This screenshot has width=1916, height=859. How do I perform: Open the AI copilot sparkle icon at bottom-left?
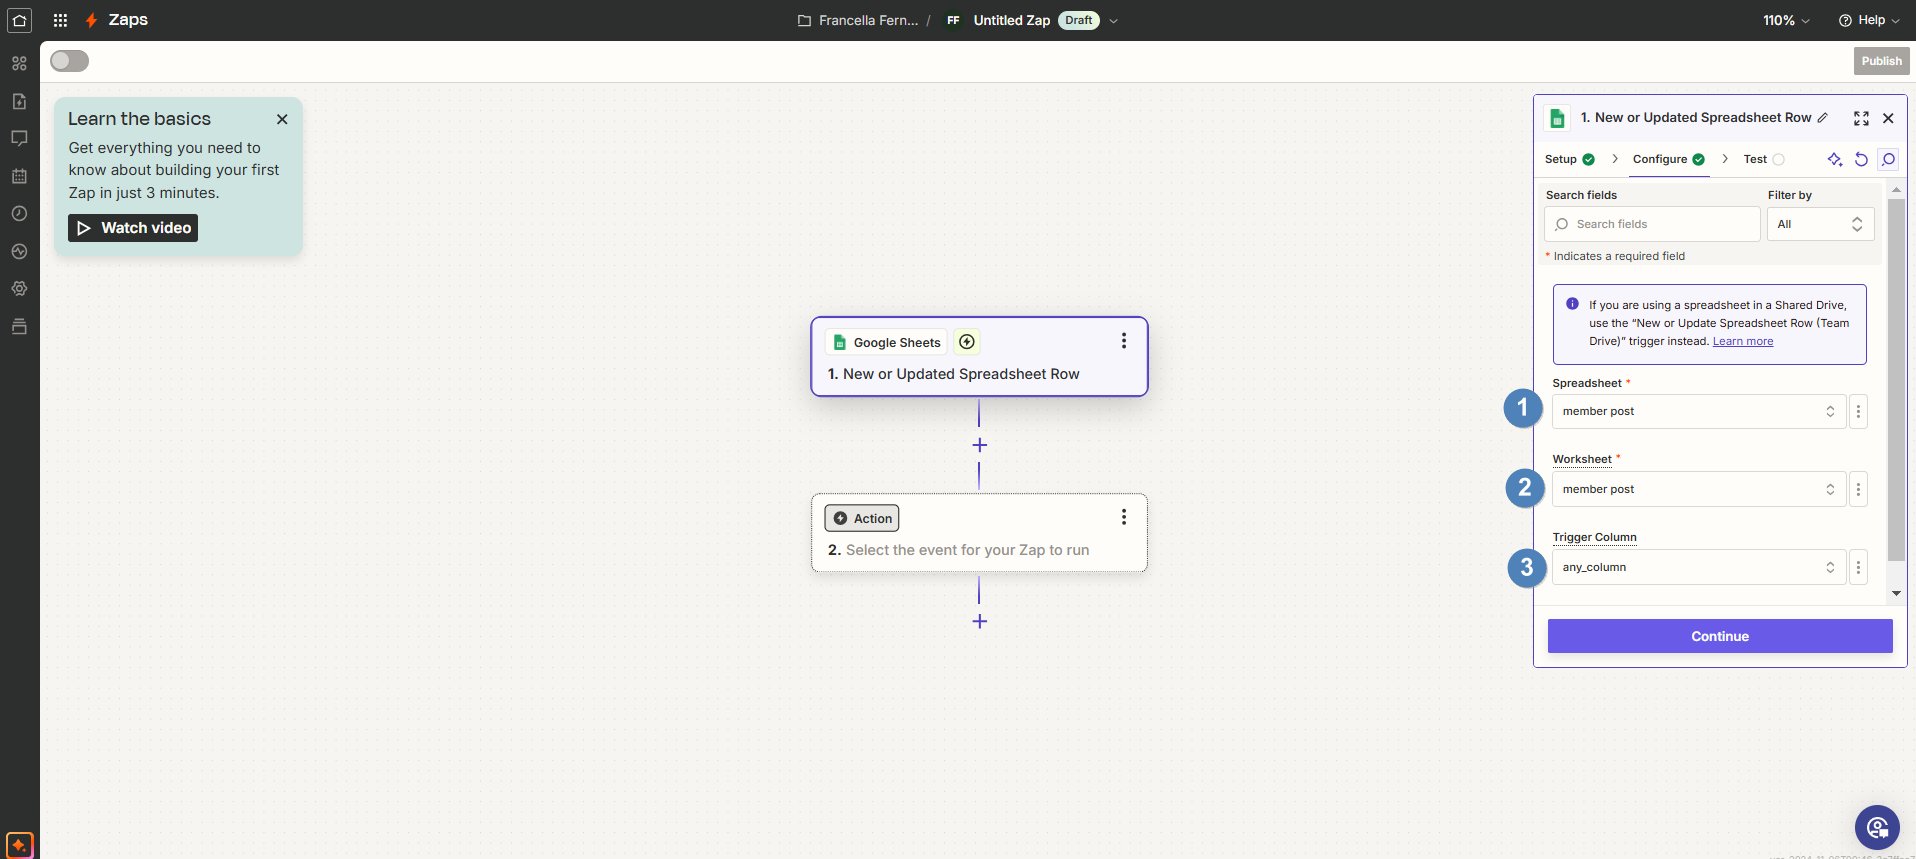pyautogui.click(x=19, y=845)
